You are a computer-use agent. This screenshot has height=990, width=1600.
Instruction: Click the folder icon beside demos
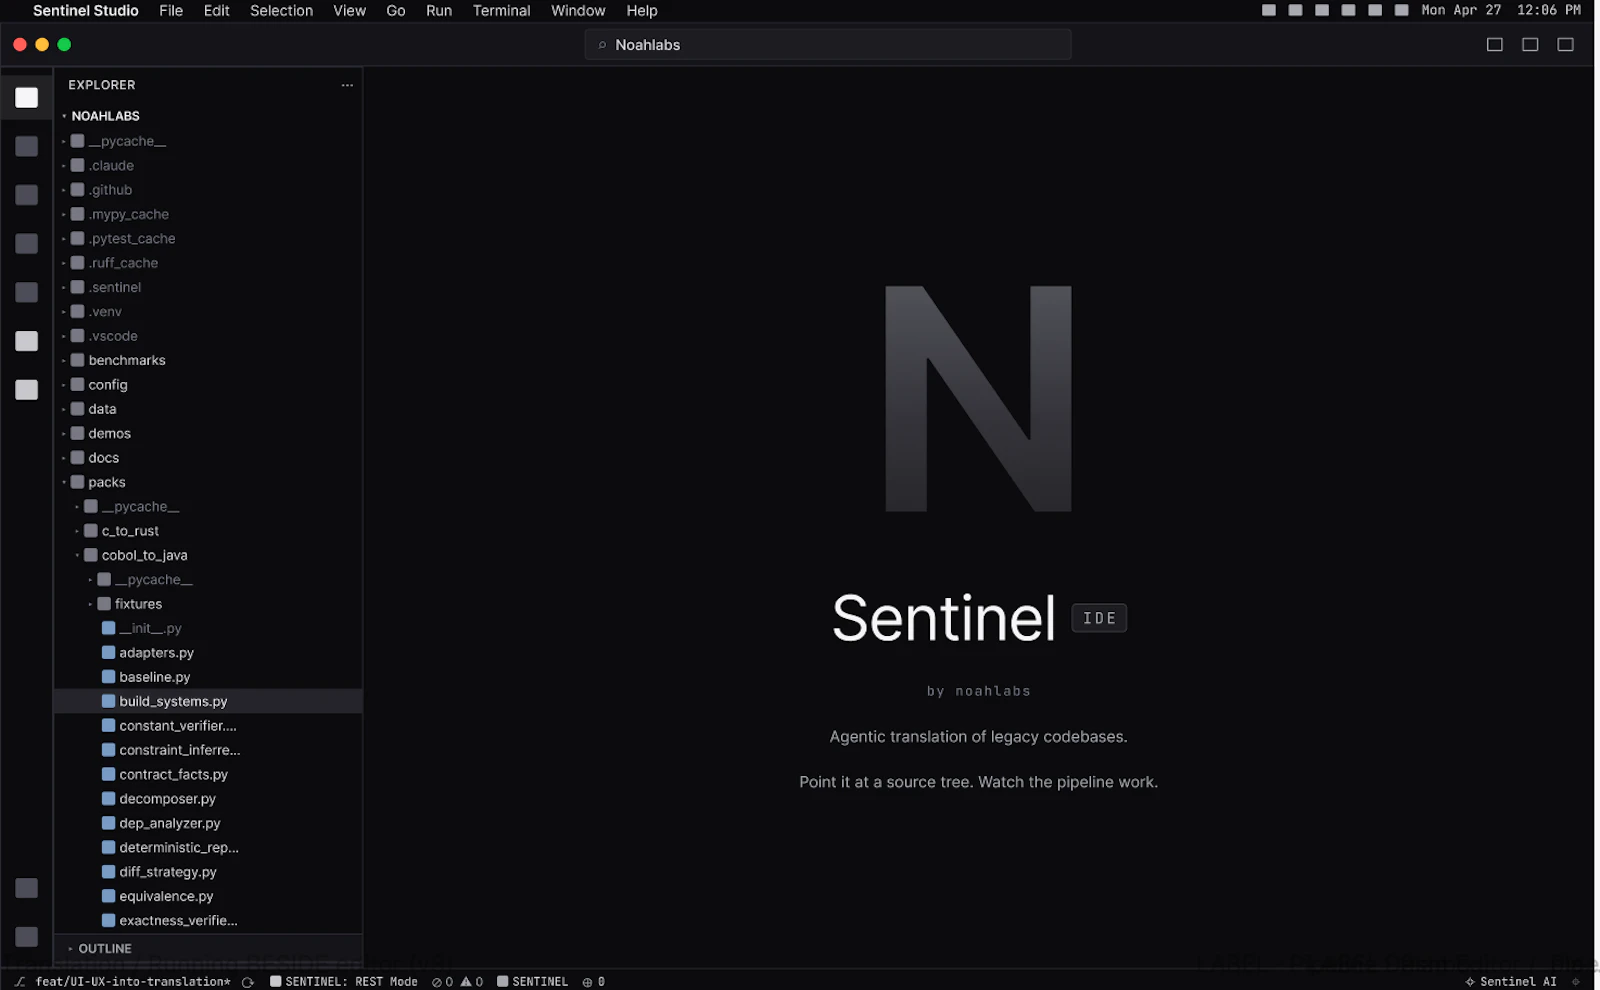pyautogui.click(x=77, y=433)
